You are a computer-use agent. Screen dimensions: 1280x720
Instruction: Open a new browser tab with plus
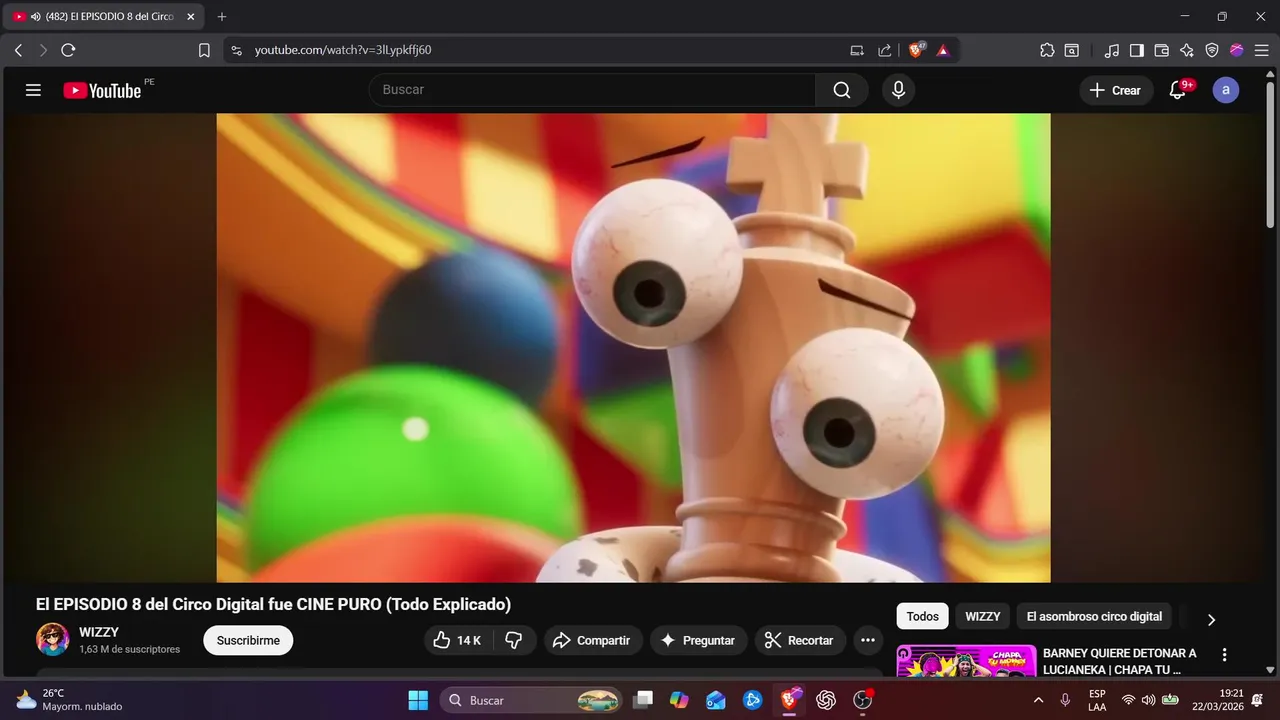[222, 17]
